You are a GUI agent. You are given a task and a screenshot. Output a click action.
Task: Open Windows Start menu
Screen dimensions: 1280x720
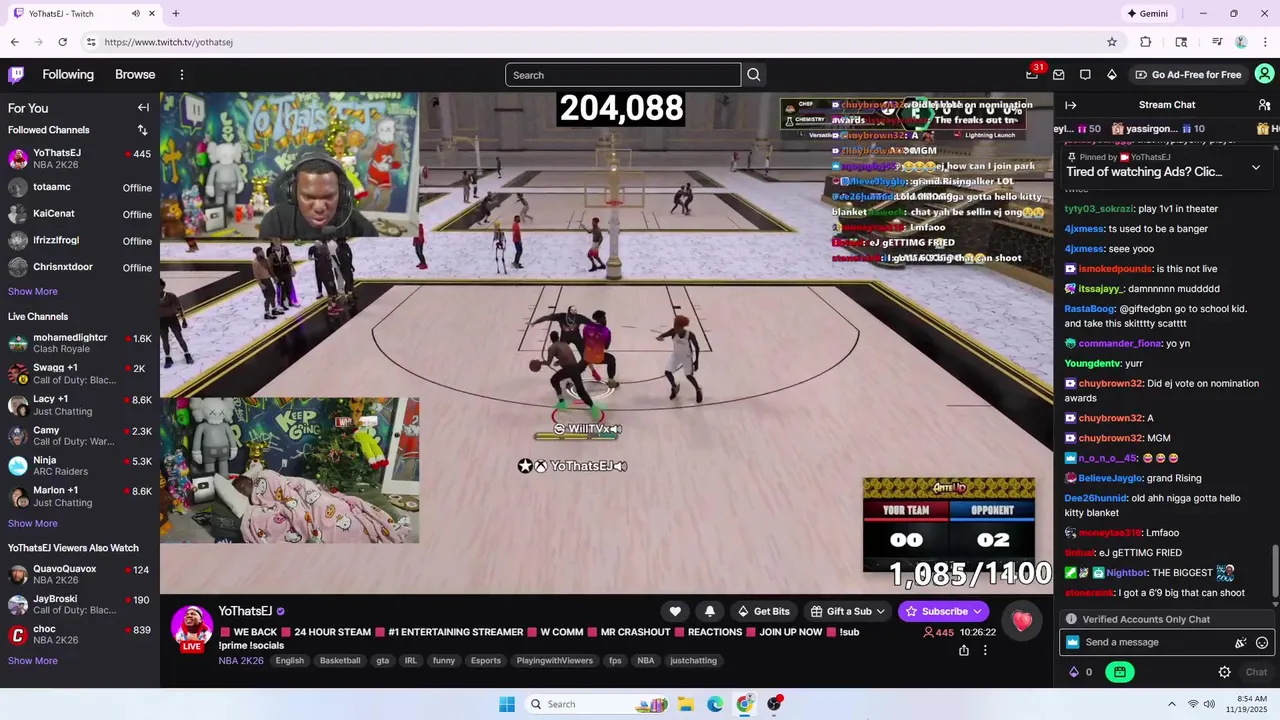click(507, 704)
